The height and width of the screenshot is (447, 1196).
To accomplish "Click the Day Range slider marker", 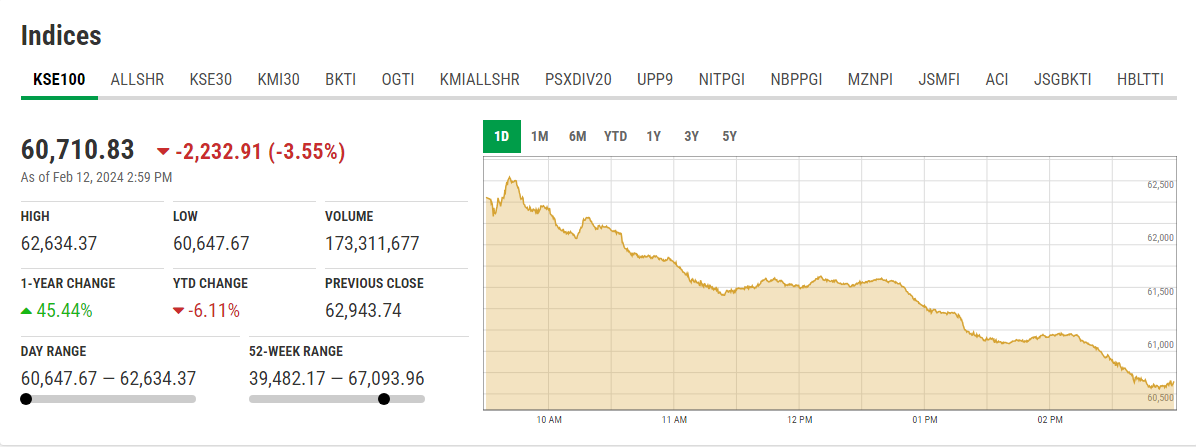I will pyautogui.click(x=25, y=399).
